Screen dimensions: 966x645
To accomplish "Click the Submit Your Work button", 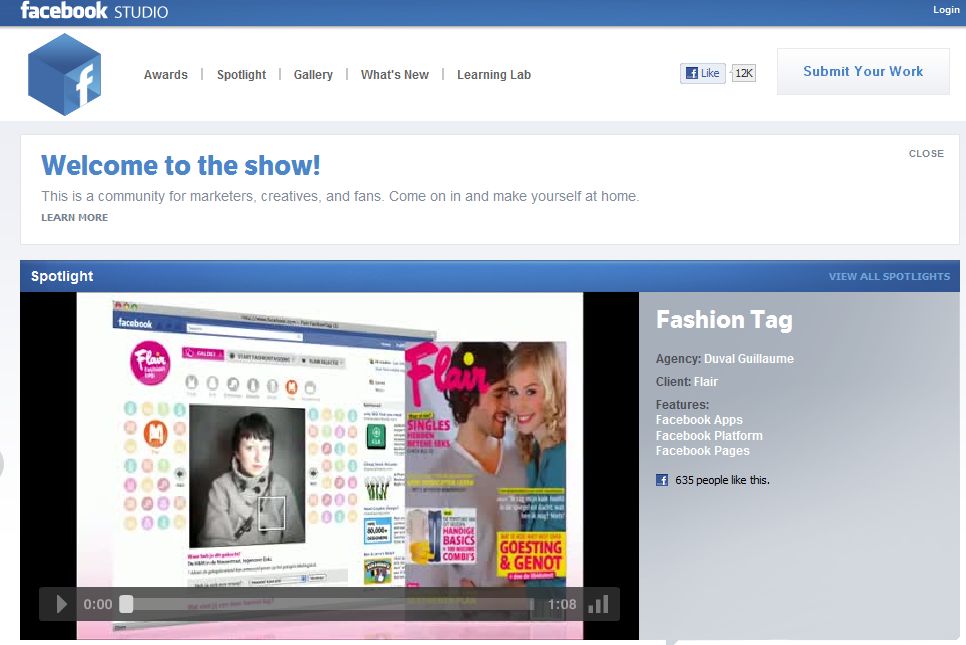I will (863, 71).
